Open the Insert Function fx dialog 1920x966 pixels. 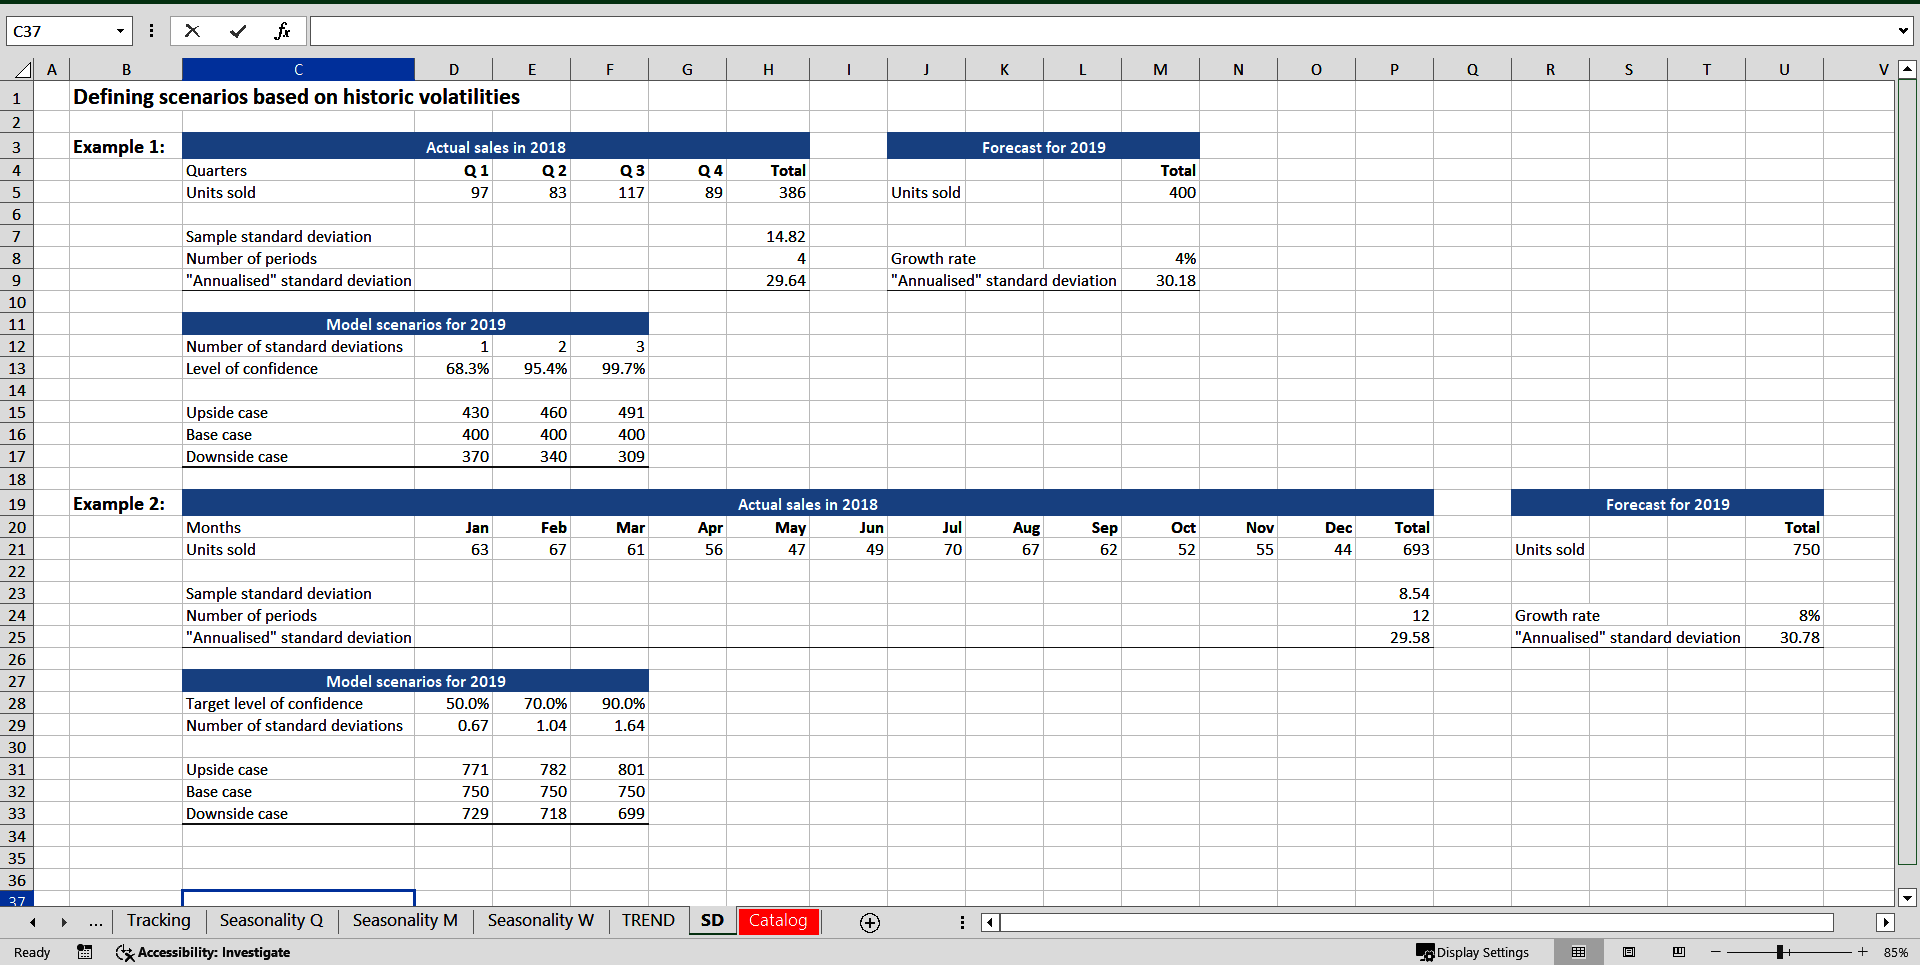click(x=282, y=31)
